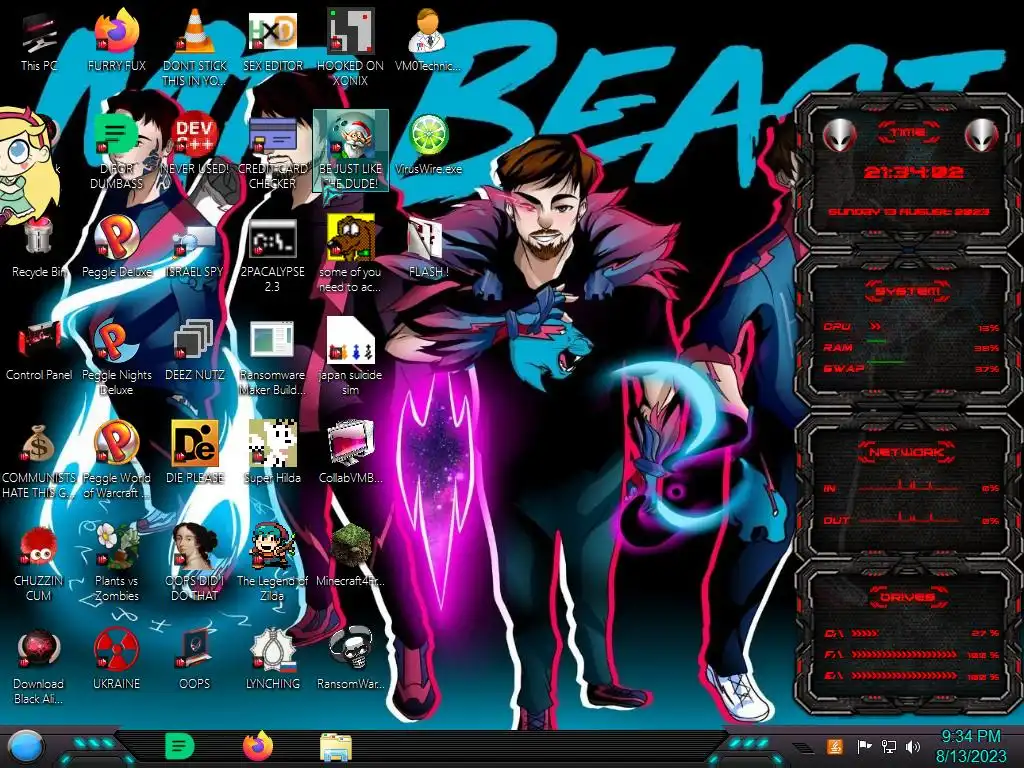Click the TIME header on the widget

pyautogui.click(x=908, y=133)
